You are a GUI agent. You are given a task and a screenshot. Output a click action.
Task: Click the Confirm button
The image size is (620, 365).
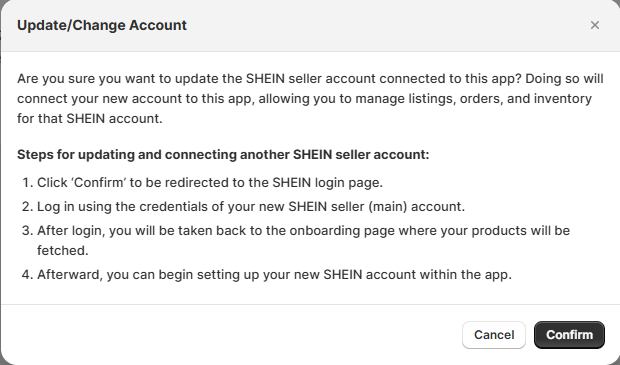pyautogui.click(x=569, y=335)
